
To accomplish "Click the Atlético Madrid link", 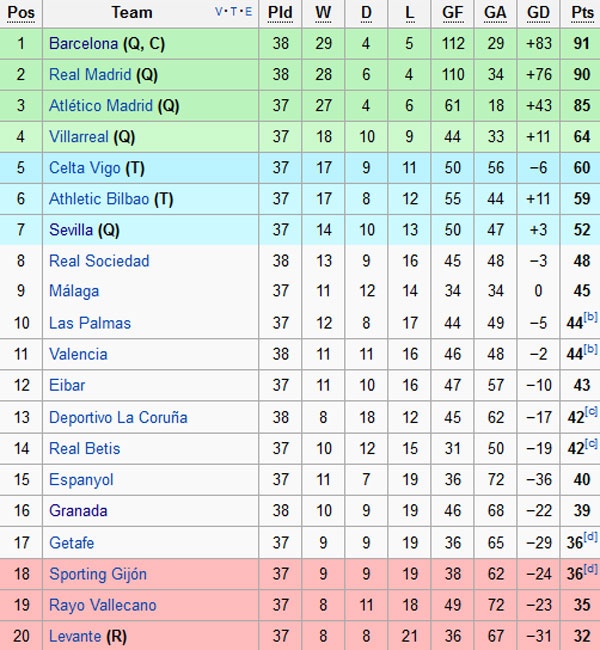I will [x=101, y=106].
